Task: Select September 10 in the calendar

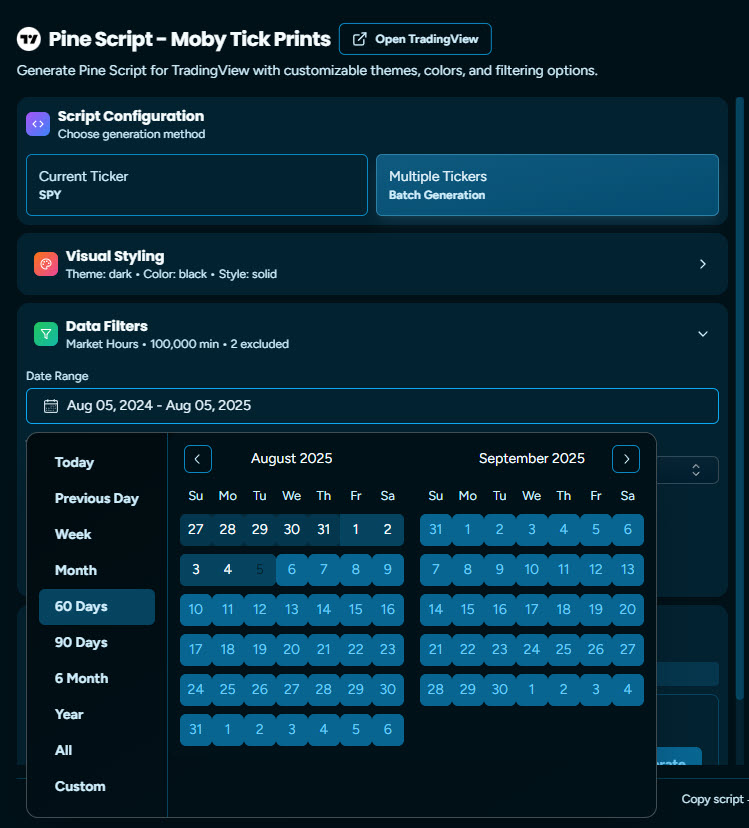Action: (x=531, y=569)
